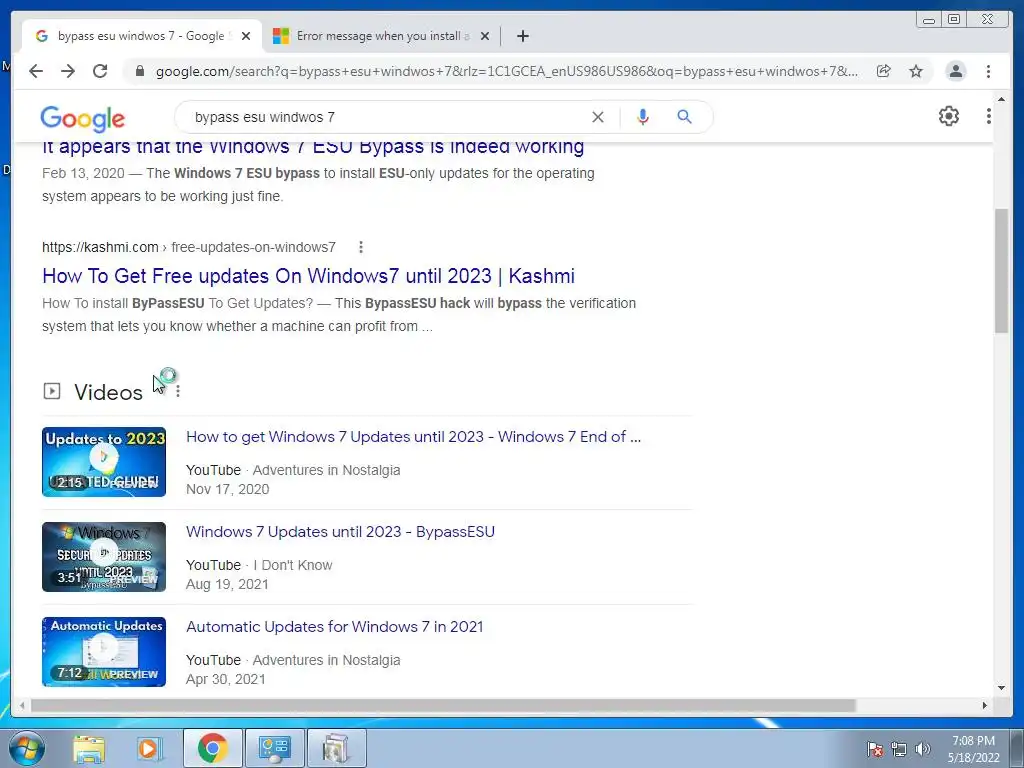Viewport: 1024px width, 768px height.
Task: Bookmark this page with the star
Action: [x=916, y=71]
